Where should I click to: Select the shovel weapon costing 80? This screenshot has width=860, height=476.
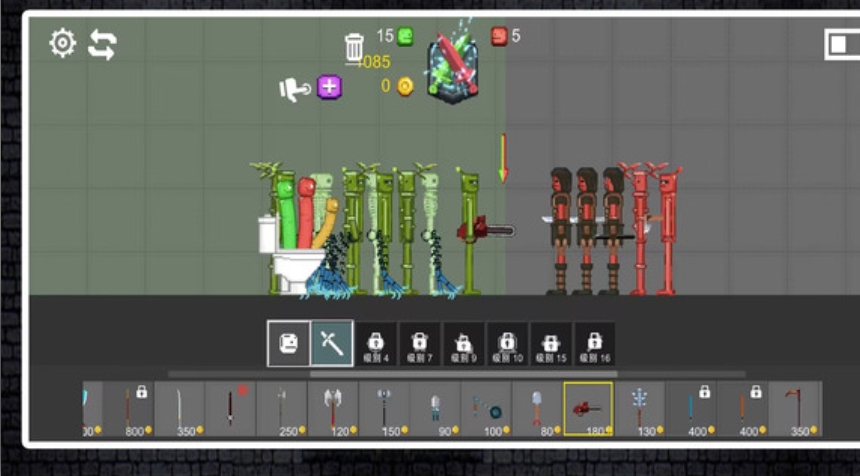(537, 409)
